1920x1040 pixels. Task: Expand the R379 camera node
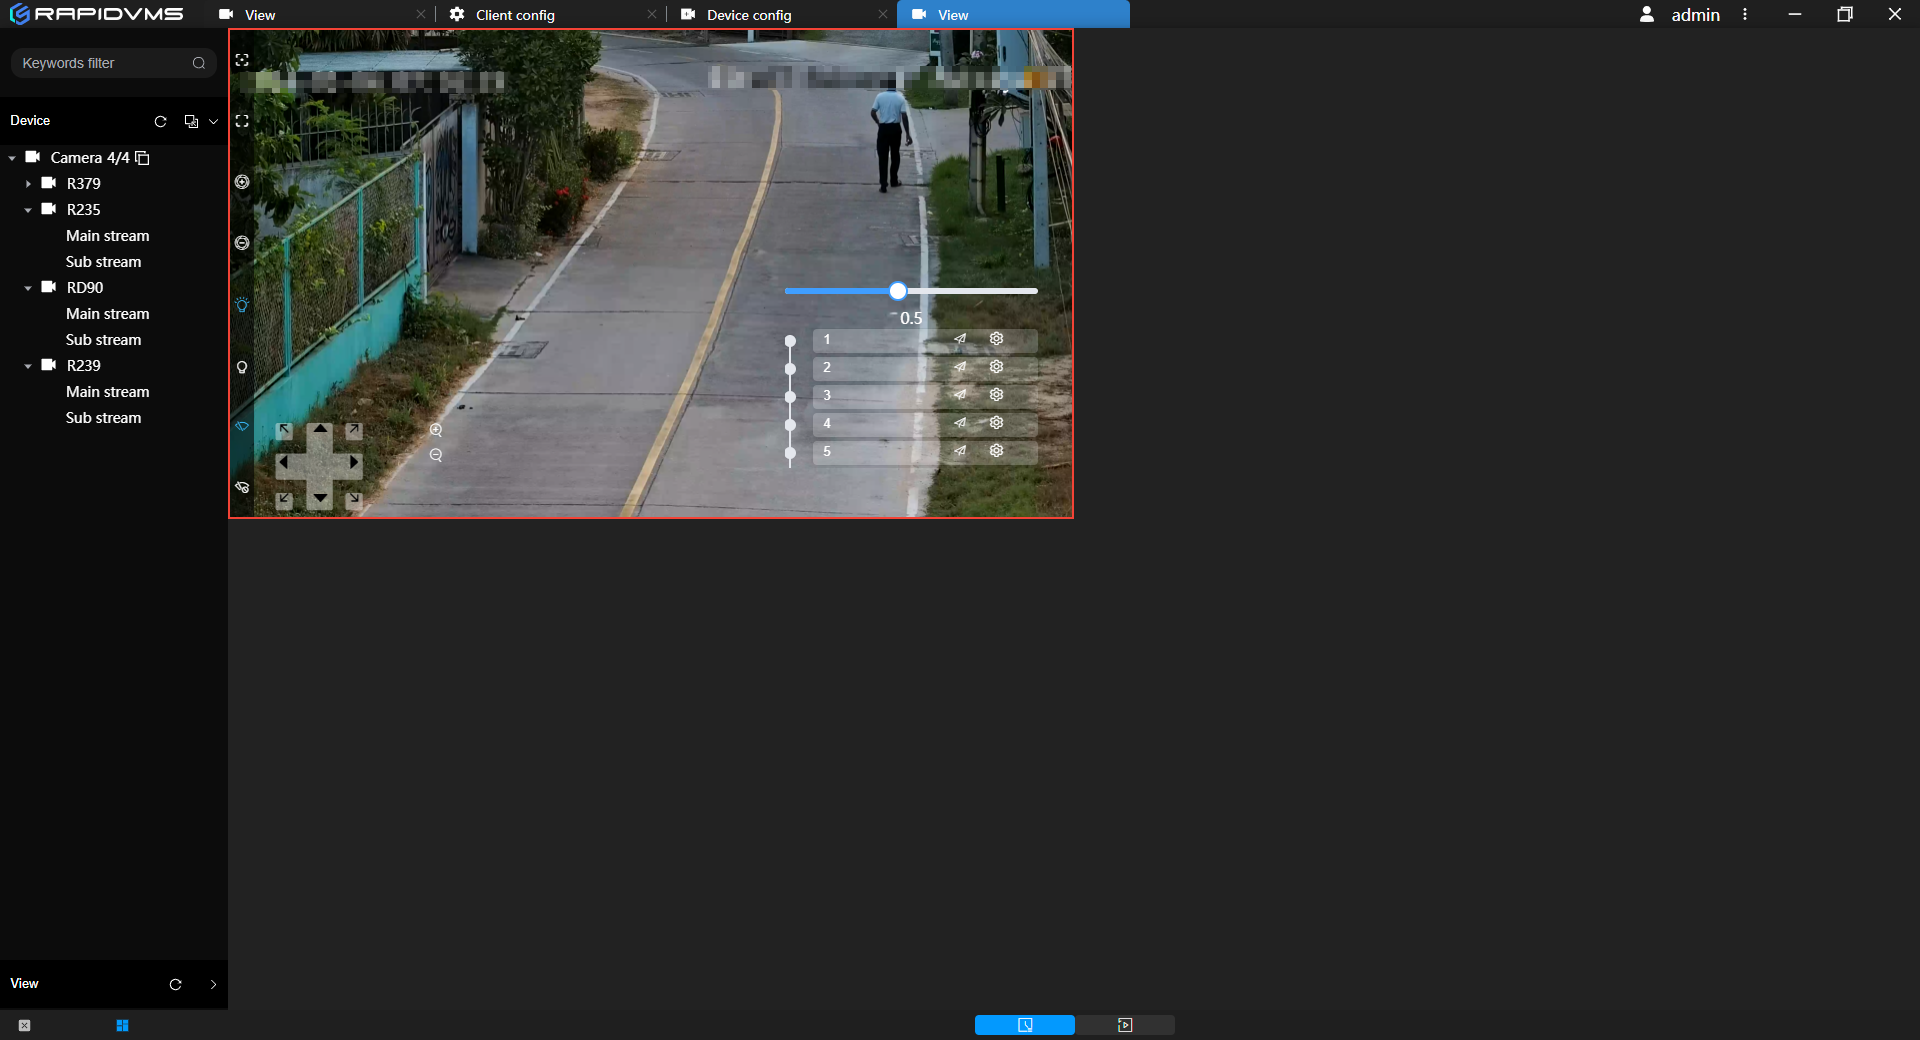[28, 184]
